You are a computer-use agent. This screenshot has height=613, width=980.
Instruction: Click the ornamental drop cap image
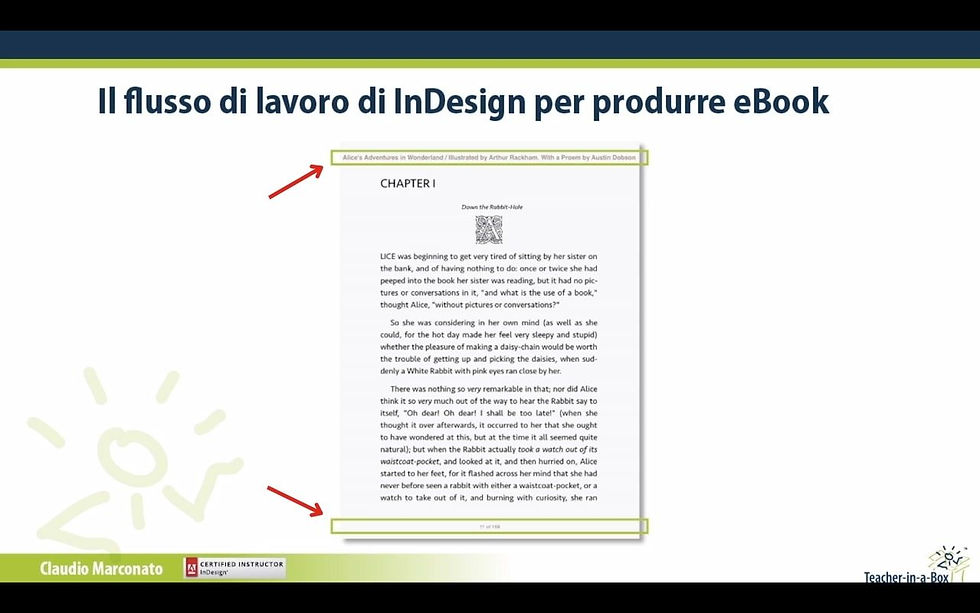pyautogui.click(x=489, y=229)
